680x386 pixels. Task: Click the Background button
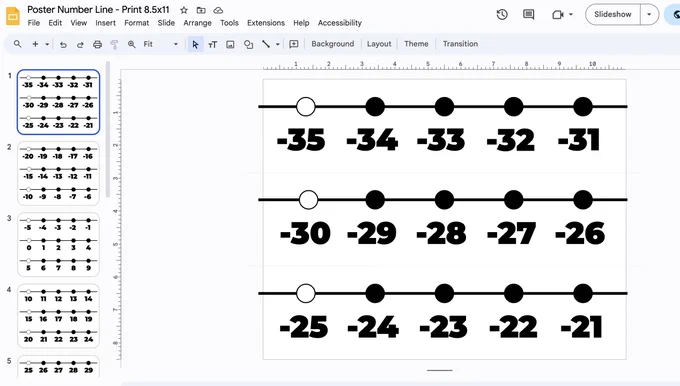pyautogui.click(x=333, y=44)
